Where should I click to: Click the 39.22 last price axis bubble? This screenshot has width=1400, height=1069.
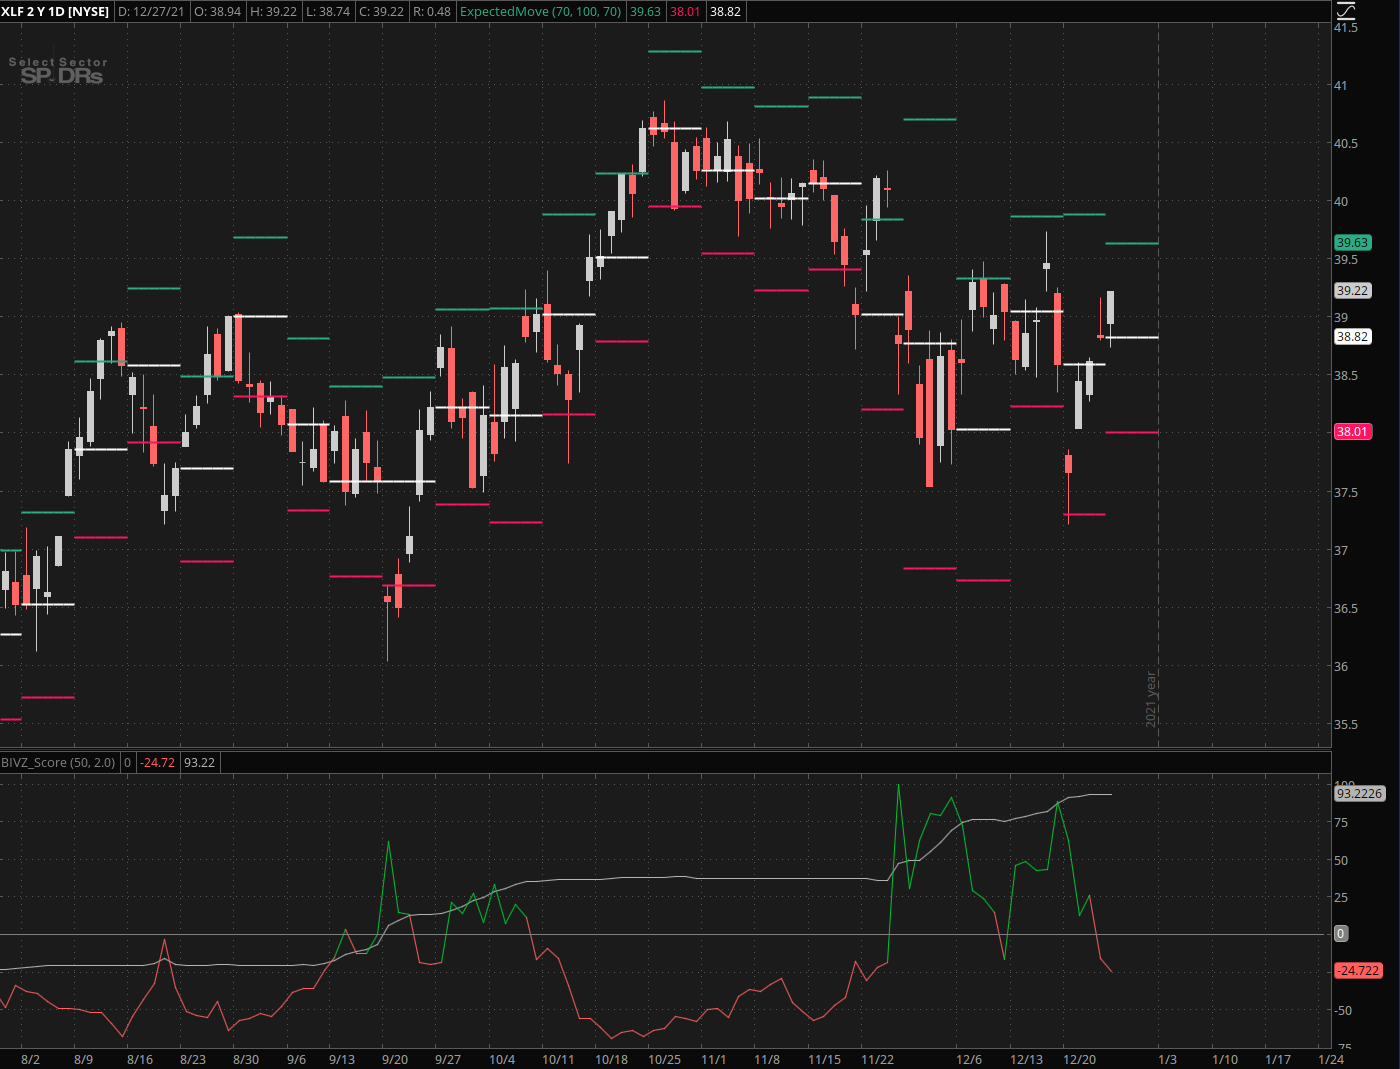click(x=1352, y=291)
